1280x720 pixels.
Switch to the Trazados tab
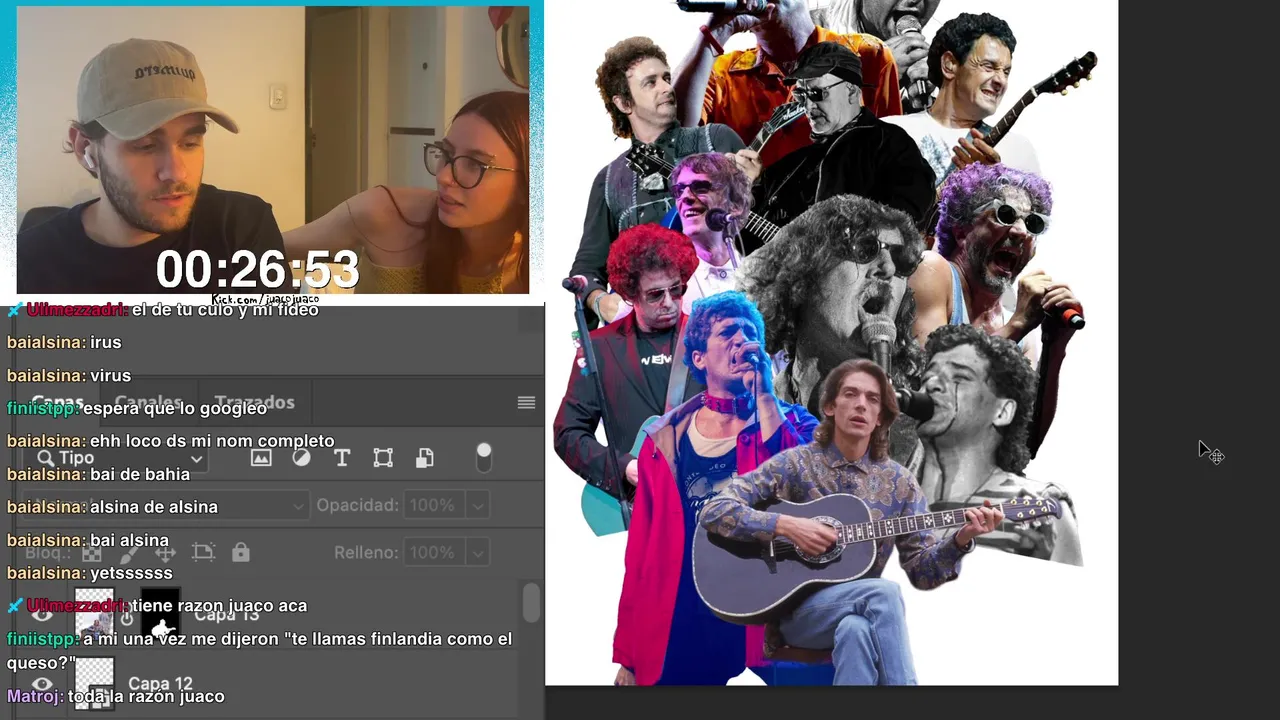(x=254, y=402)
